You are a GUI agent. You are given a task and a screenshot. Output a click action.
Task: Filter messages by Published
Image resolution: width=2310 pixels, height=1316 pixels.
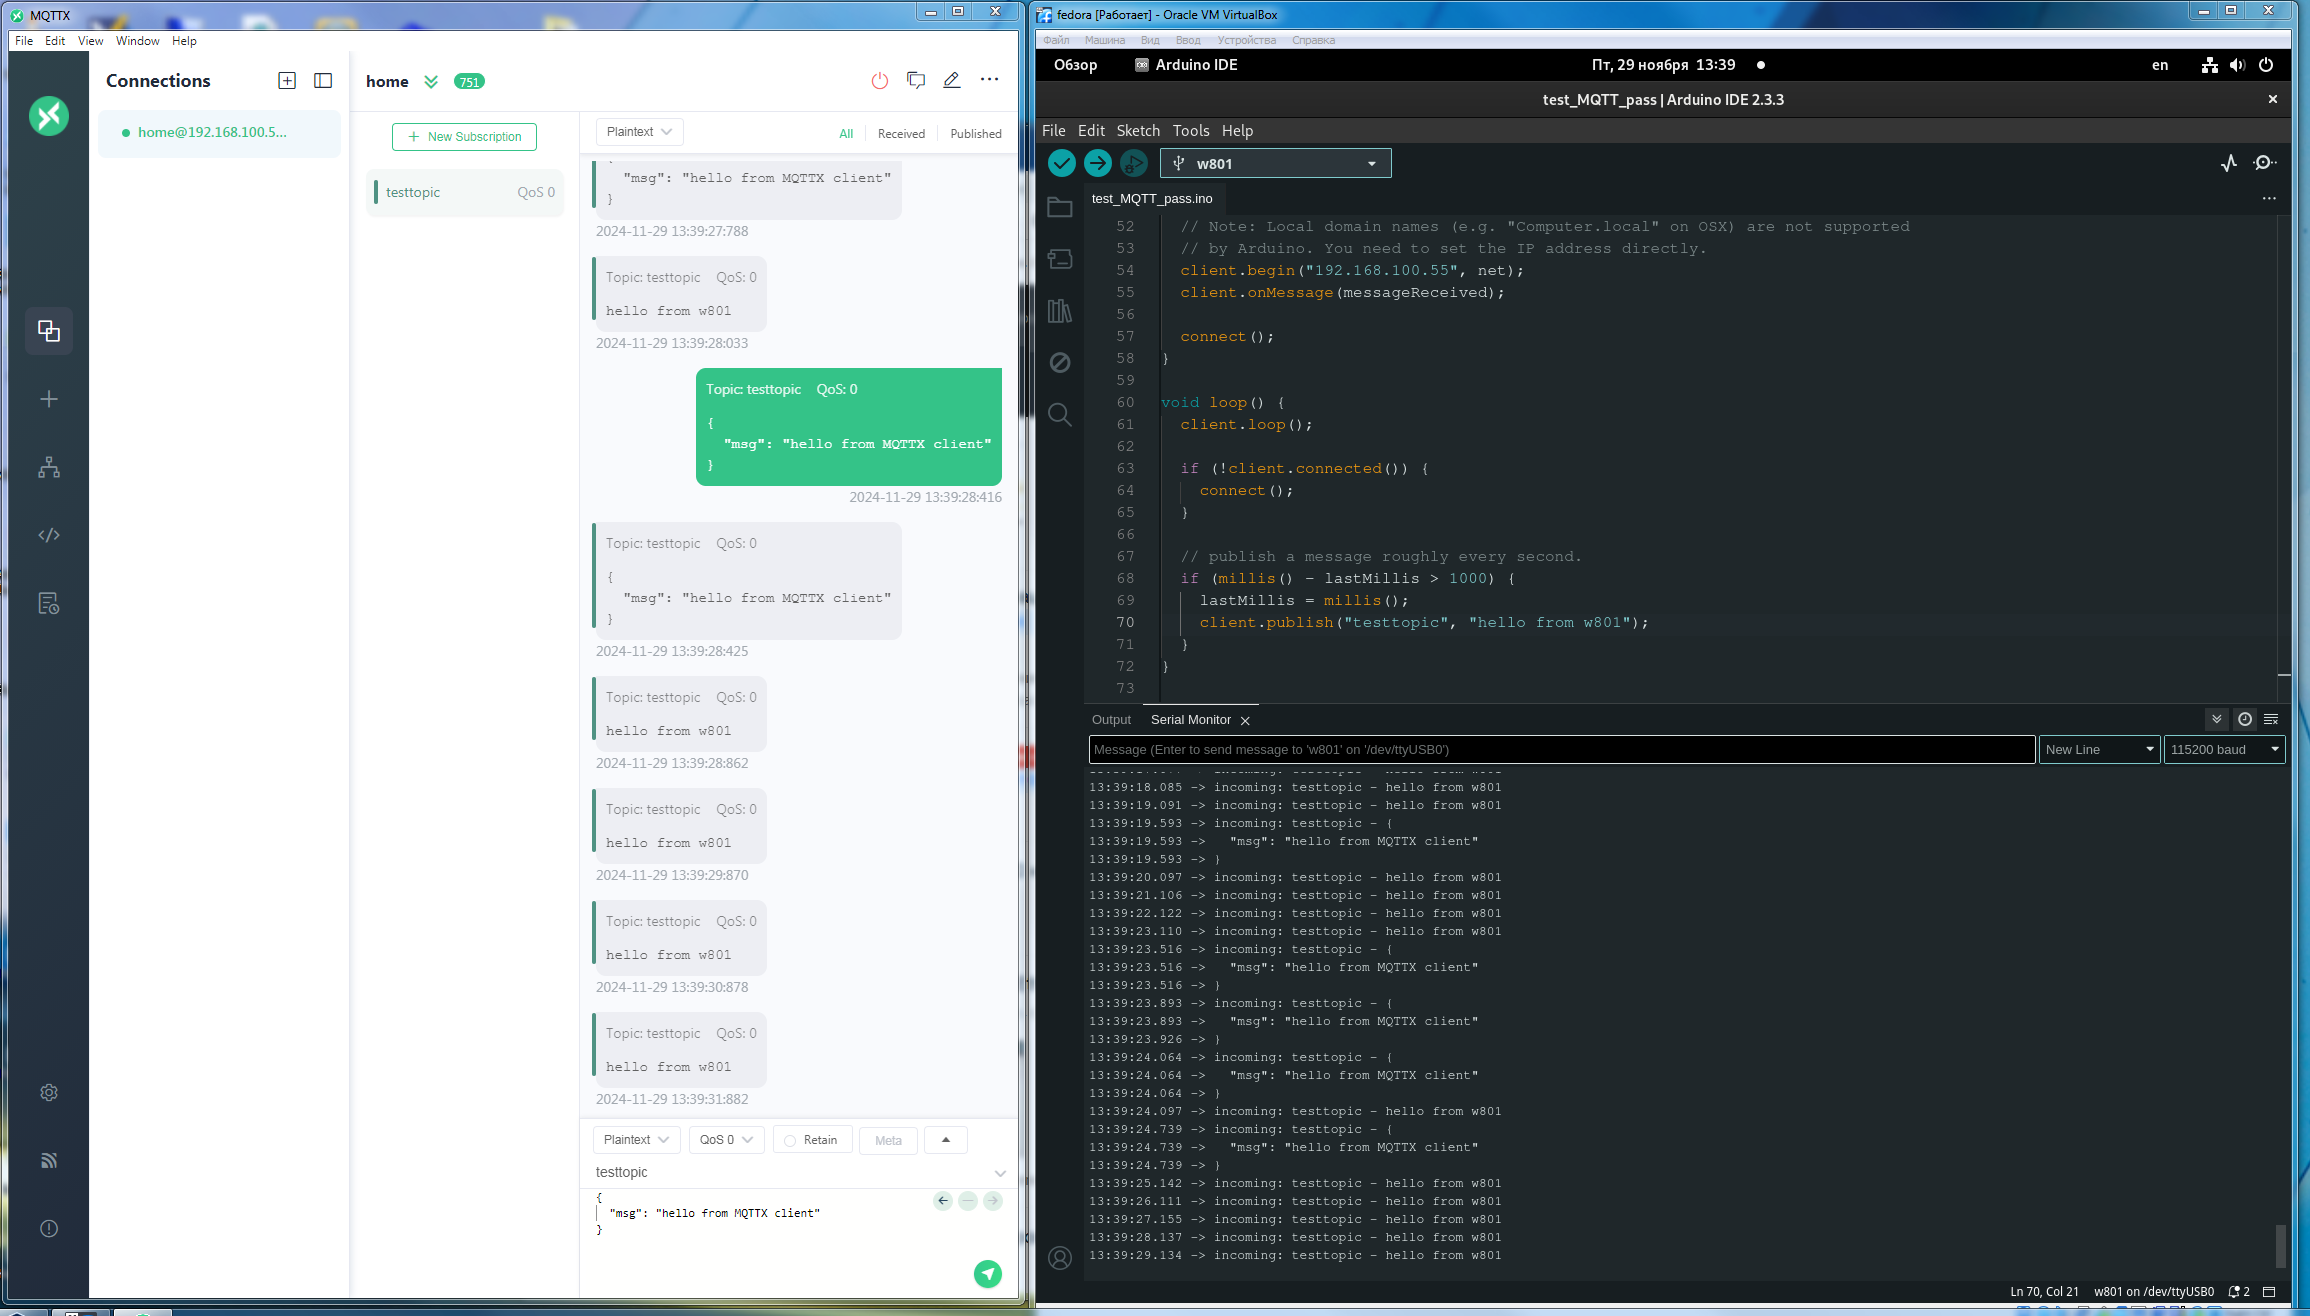coord(976,134)
